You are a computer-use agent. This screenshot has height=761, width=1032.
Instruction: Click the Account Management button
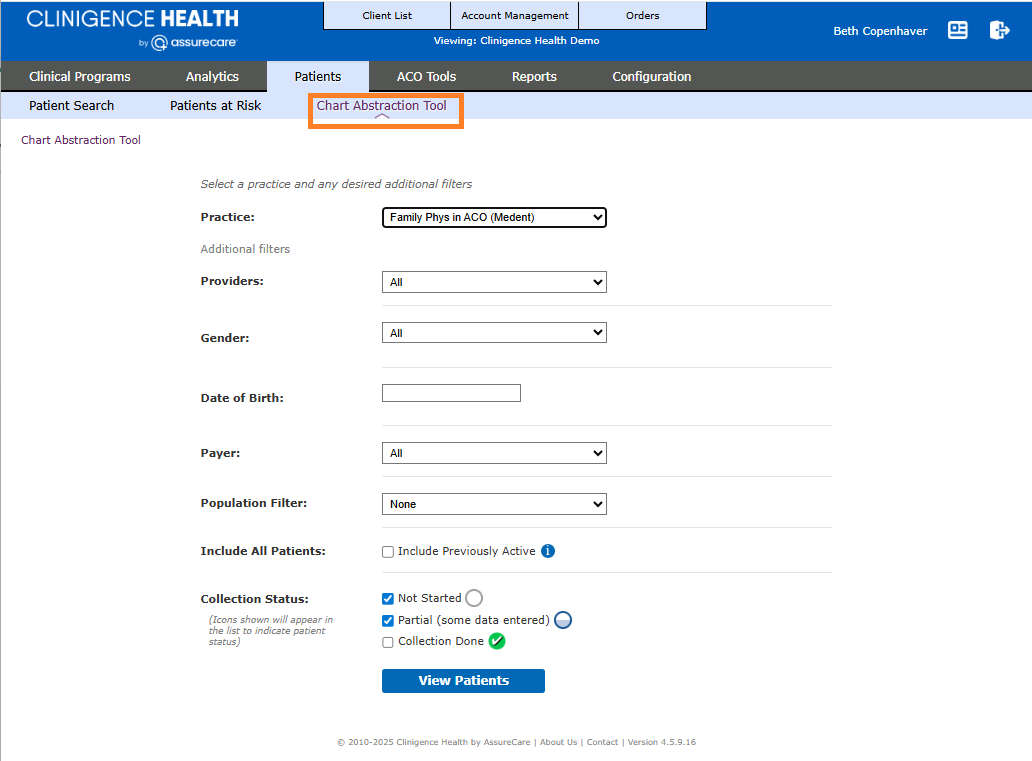[515, 15]
